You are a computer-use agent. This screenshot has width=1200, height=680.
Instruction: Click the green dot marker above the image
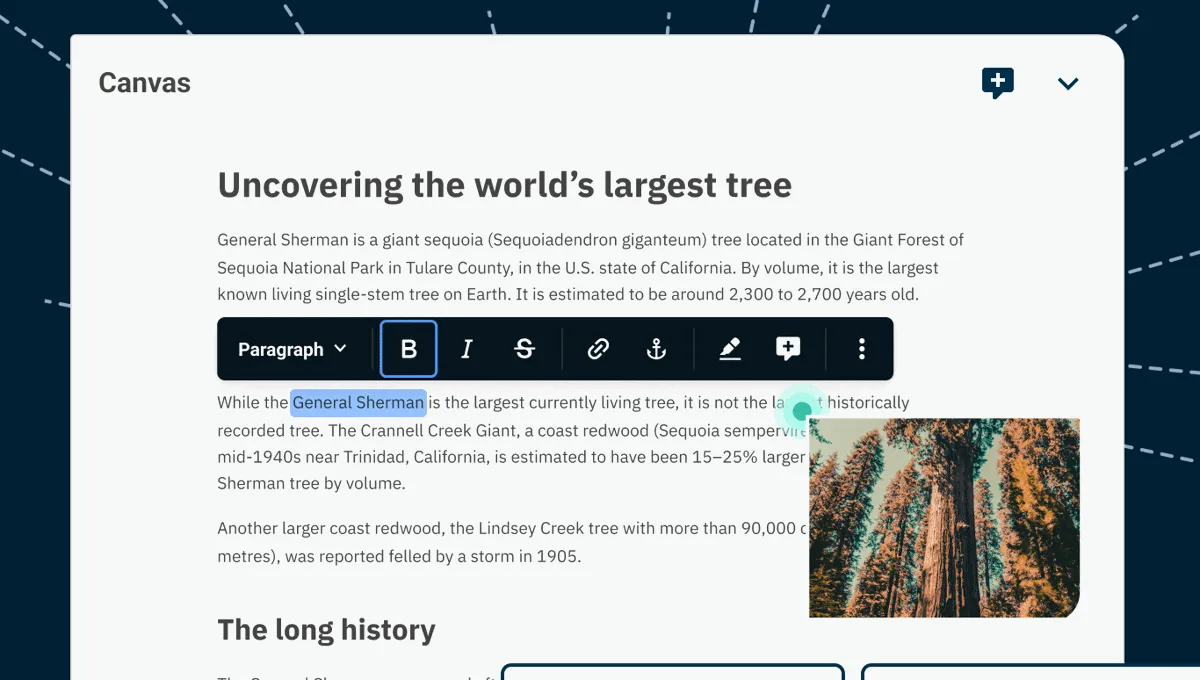[x=801, y=411]
